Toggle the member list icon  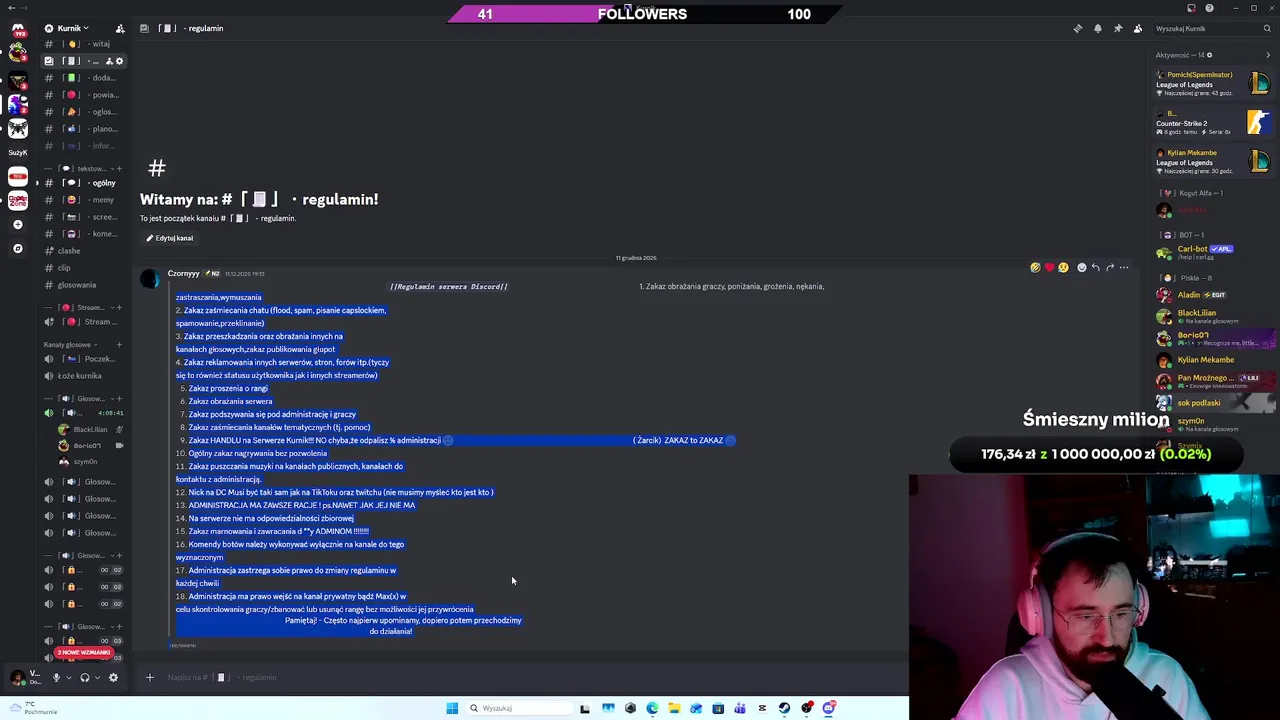pos(1137,28)
